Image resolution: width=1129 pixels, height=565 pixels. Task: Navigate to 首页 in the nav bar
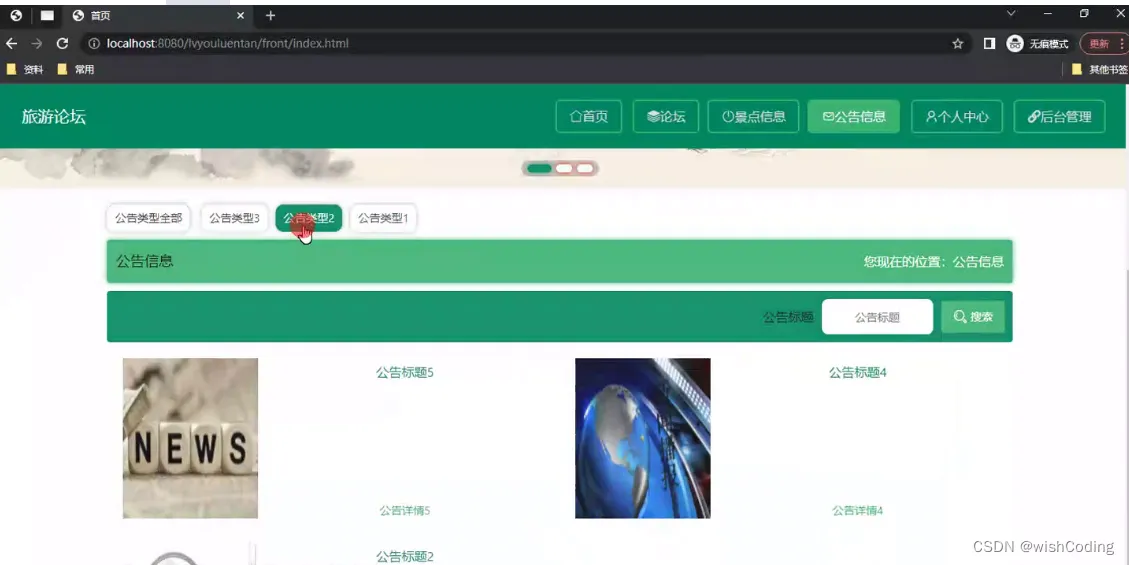point(588,117)
